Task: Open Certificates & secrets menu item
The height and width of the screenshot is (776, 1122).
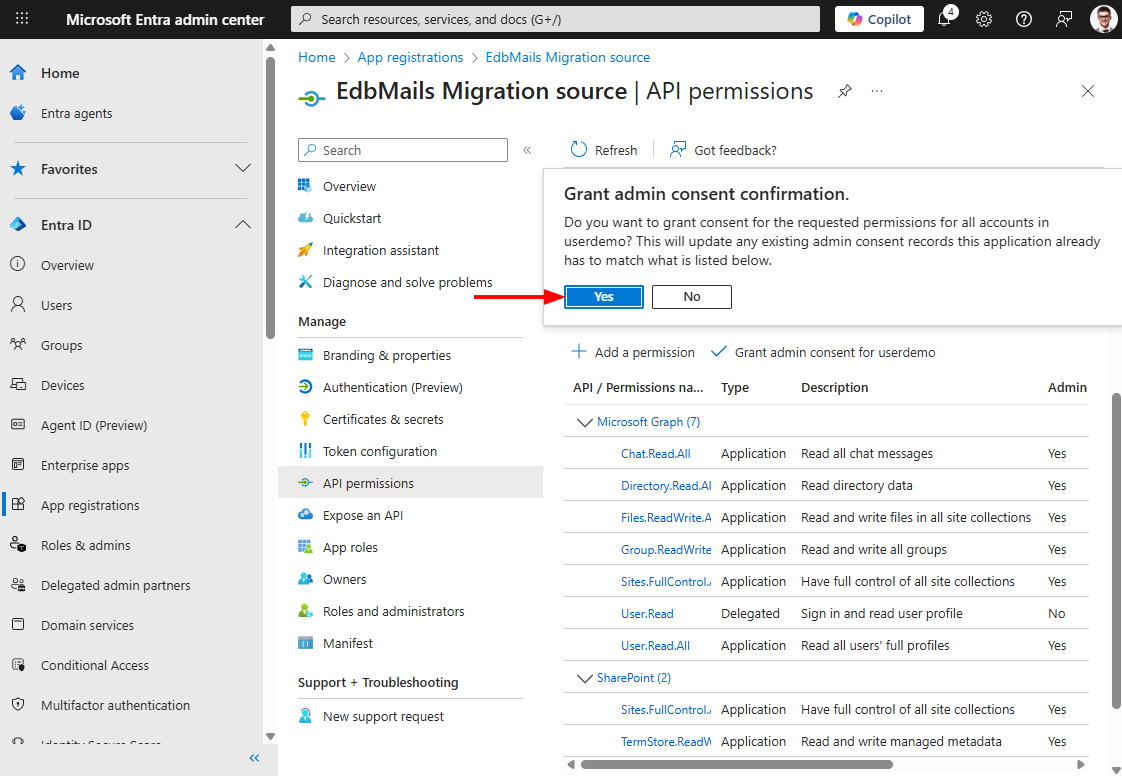Action: click(x=383, y=419)
